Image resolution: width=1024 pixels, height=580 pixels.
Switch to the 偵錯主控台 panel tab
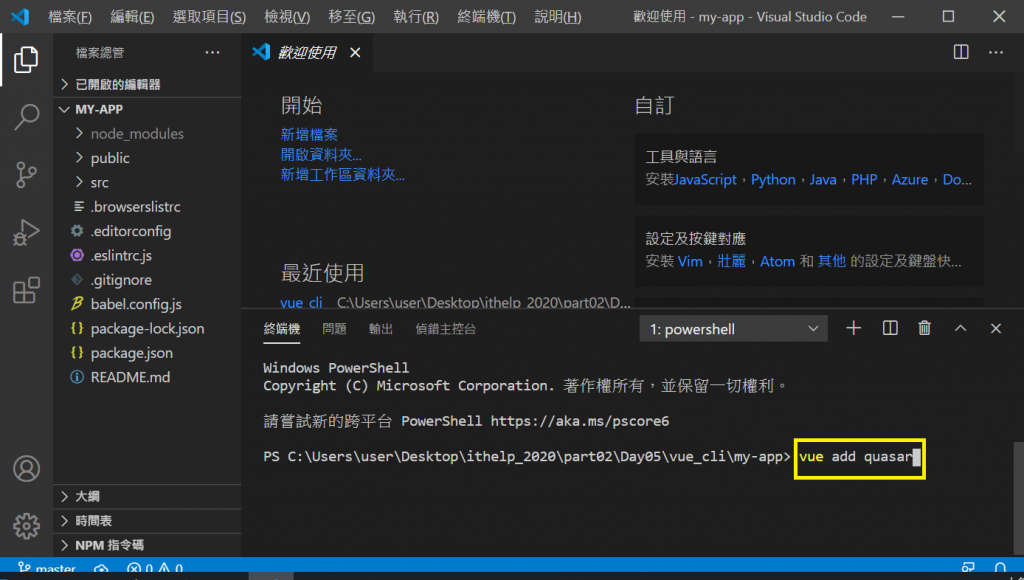point(445,329)
